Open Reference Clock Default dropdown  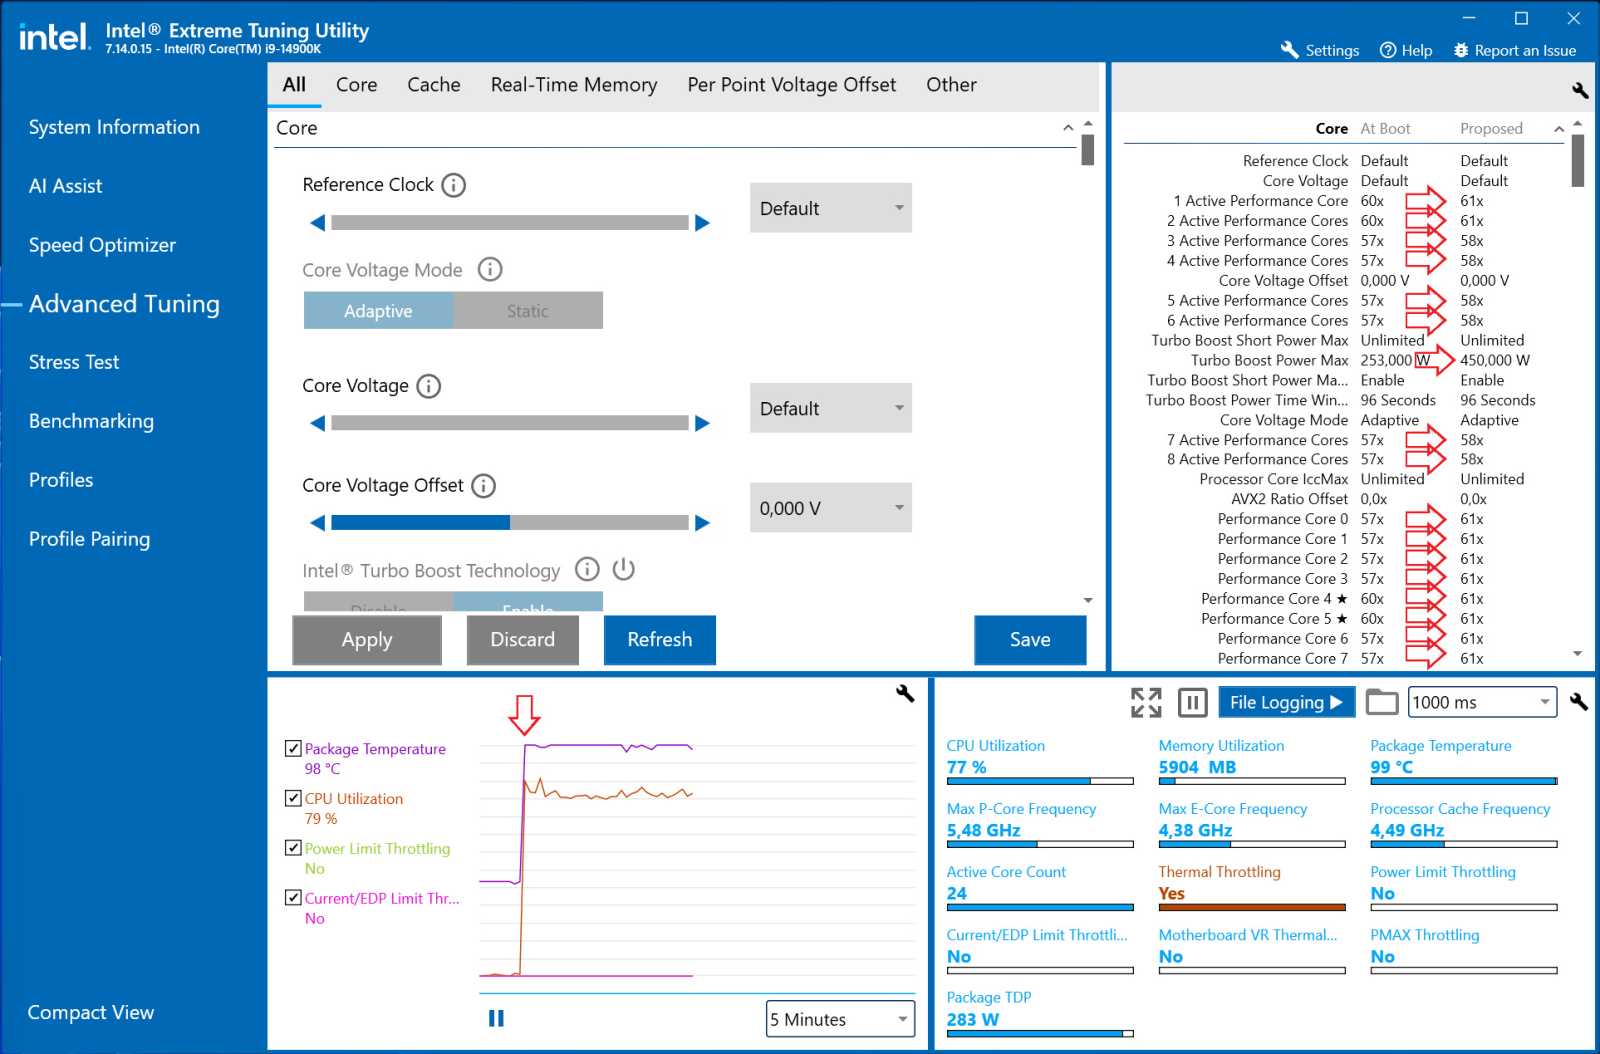click(x=831, y=208)
